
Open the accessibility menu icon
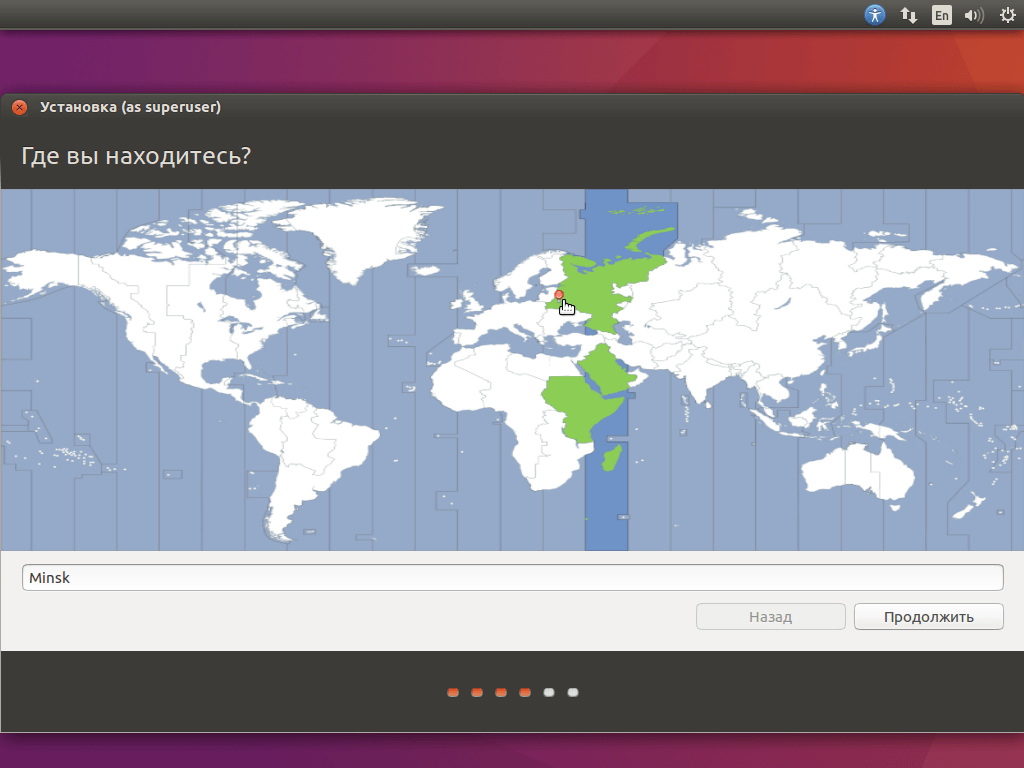click(874, 14)
